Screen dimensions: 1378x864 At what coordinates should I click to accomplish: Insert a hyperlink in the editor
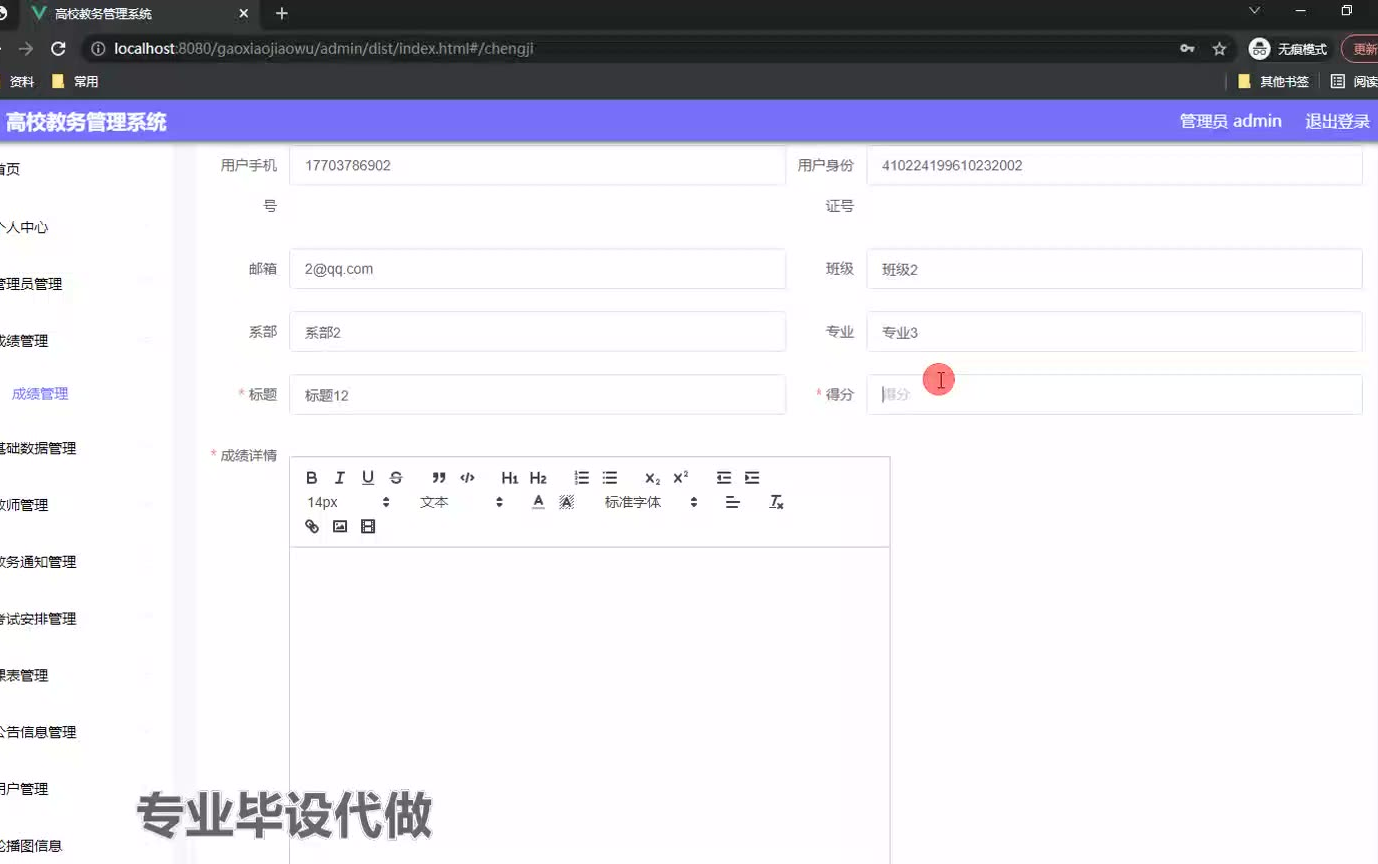point(312,526)
